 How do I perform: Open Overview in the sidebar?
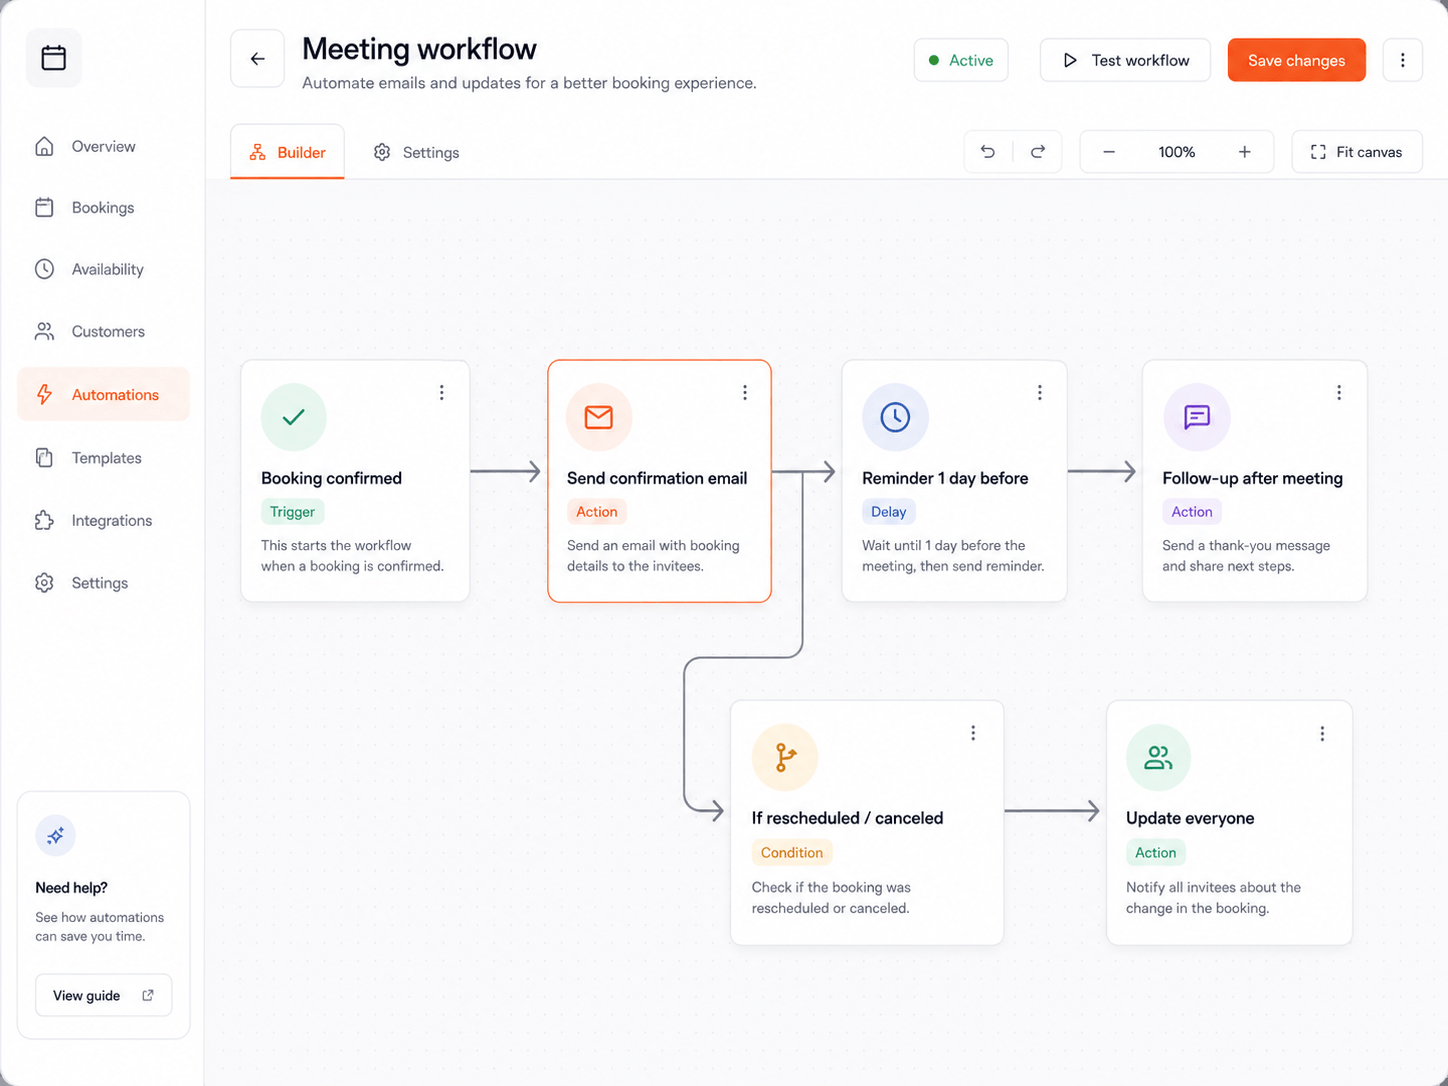click(x=103, y=146)
